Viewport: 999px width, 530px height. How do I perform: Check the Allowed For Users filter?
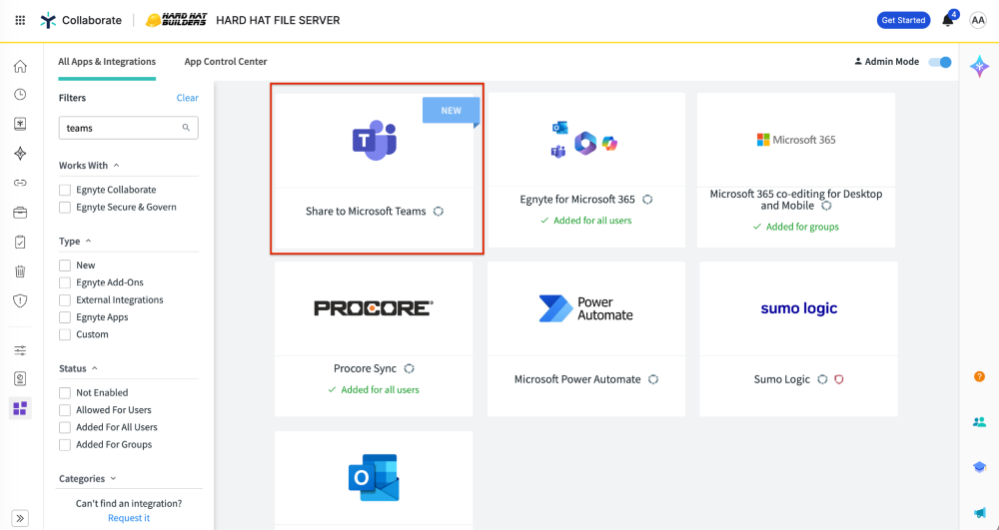(x=64, y=410)
